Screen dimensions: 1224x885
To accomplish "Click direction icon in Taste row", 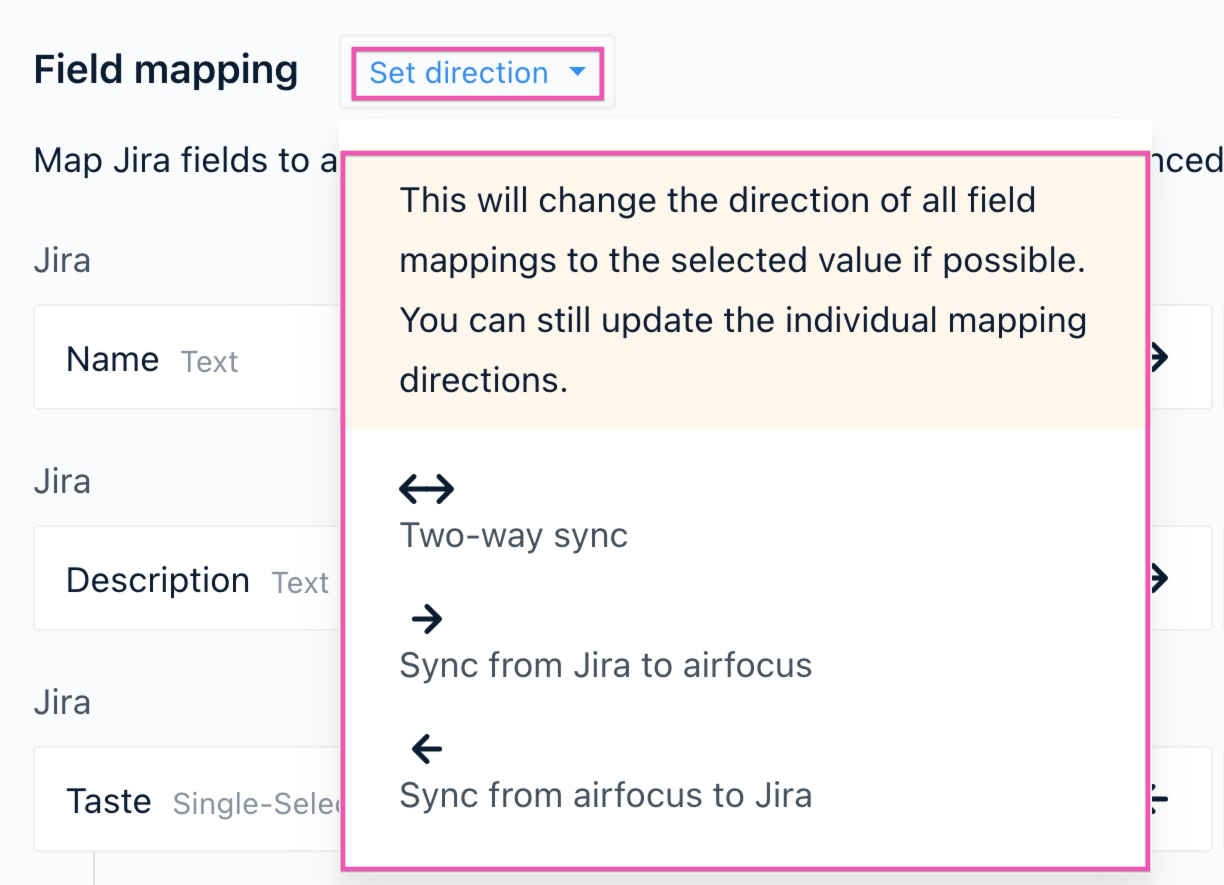I will coord(1160,799).
